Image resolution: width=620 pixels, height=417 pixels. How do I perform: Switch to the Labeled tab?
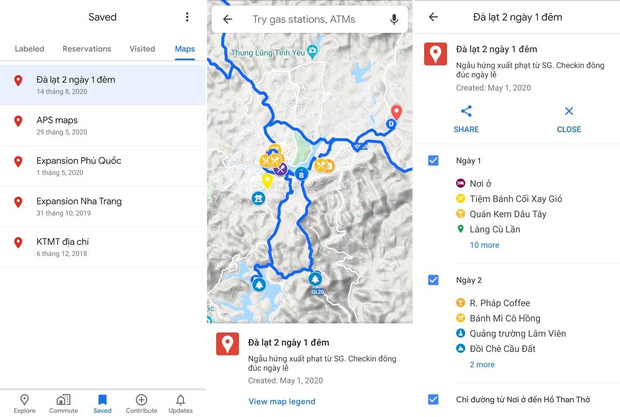pos(29,49)
